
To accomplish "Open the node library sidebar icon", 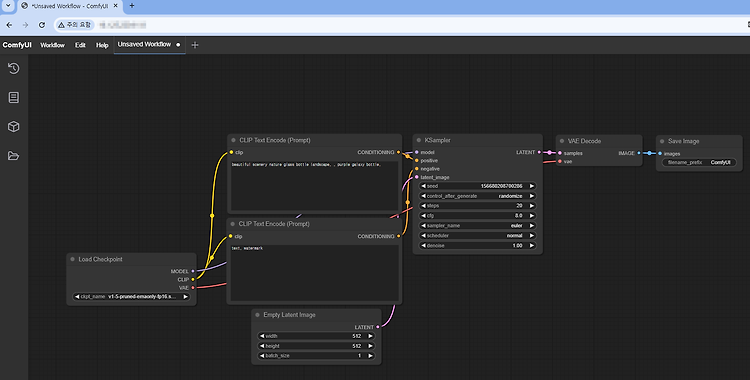I will pos(13,98).
